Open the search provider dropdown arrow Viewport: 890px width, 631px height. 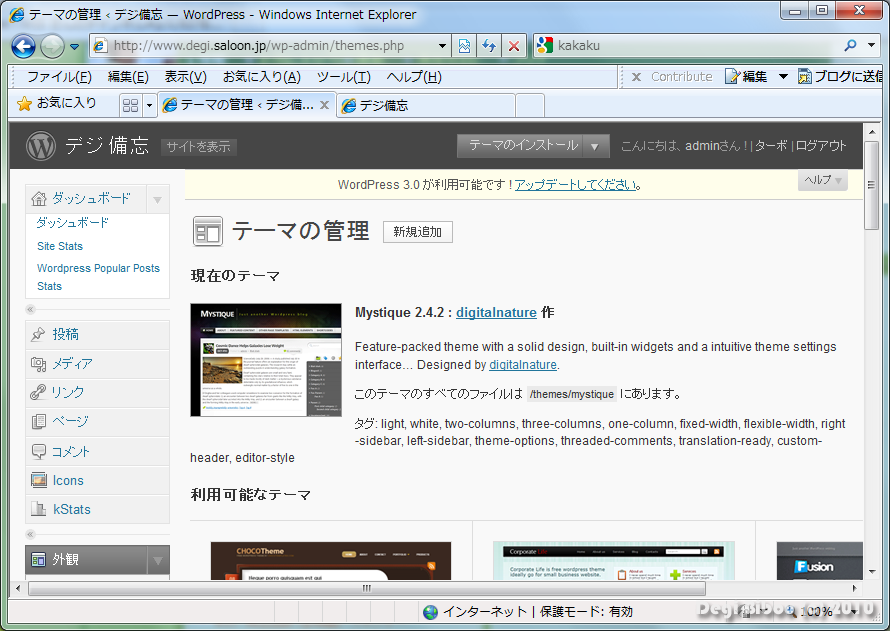[871, 45]
